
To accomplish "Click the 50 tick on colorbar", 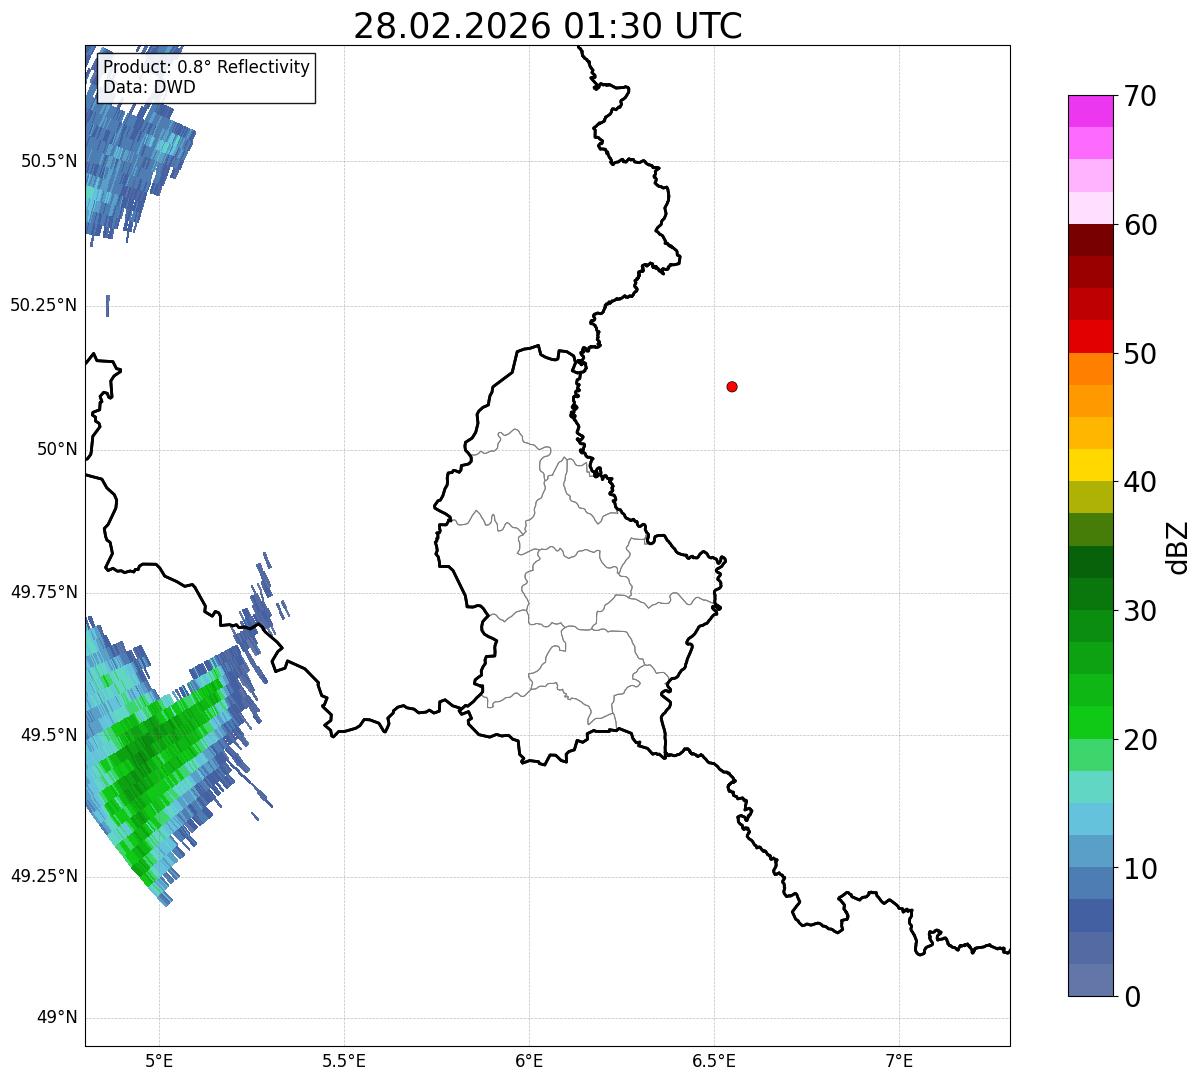I will click(x=1139, y=354).
